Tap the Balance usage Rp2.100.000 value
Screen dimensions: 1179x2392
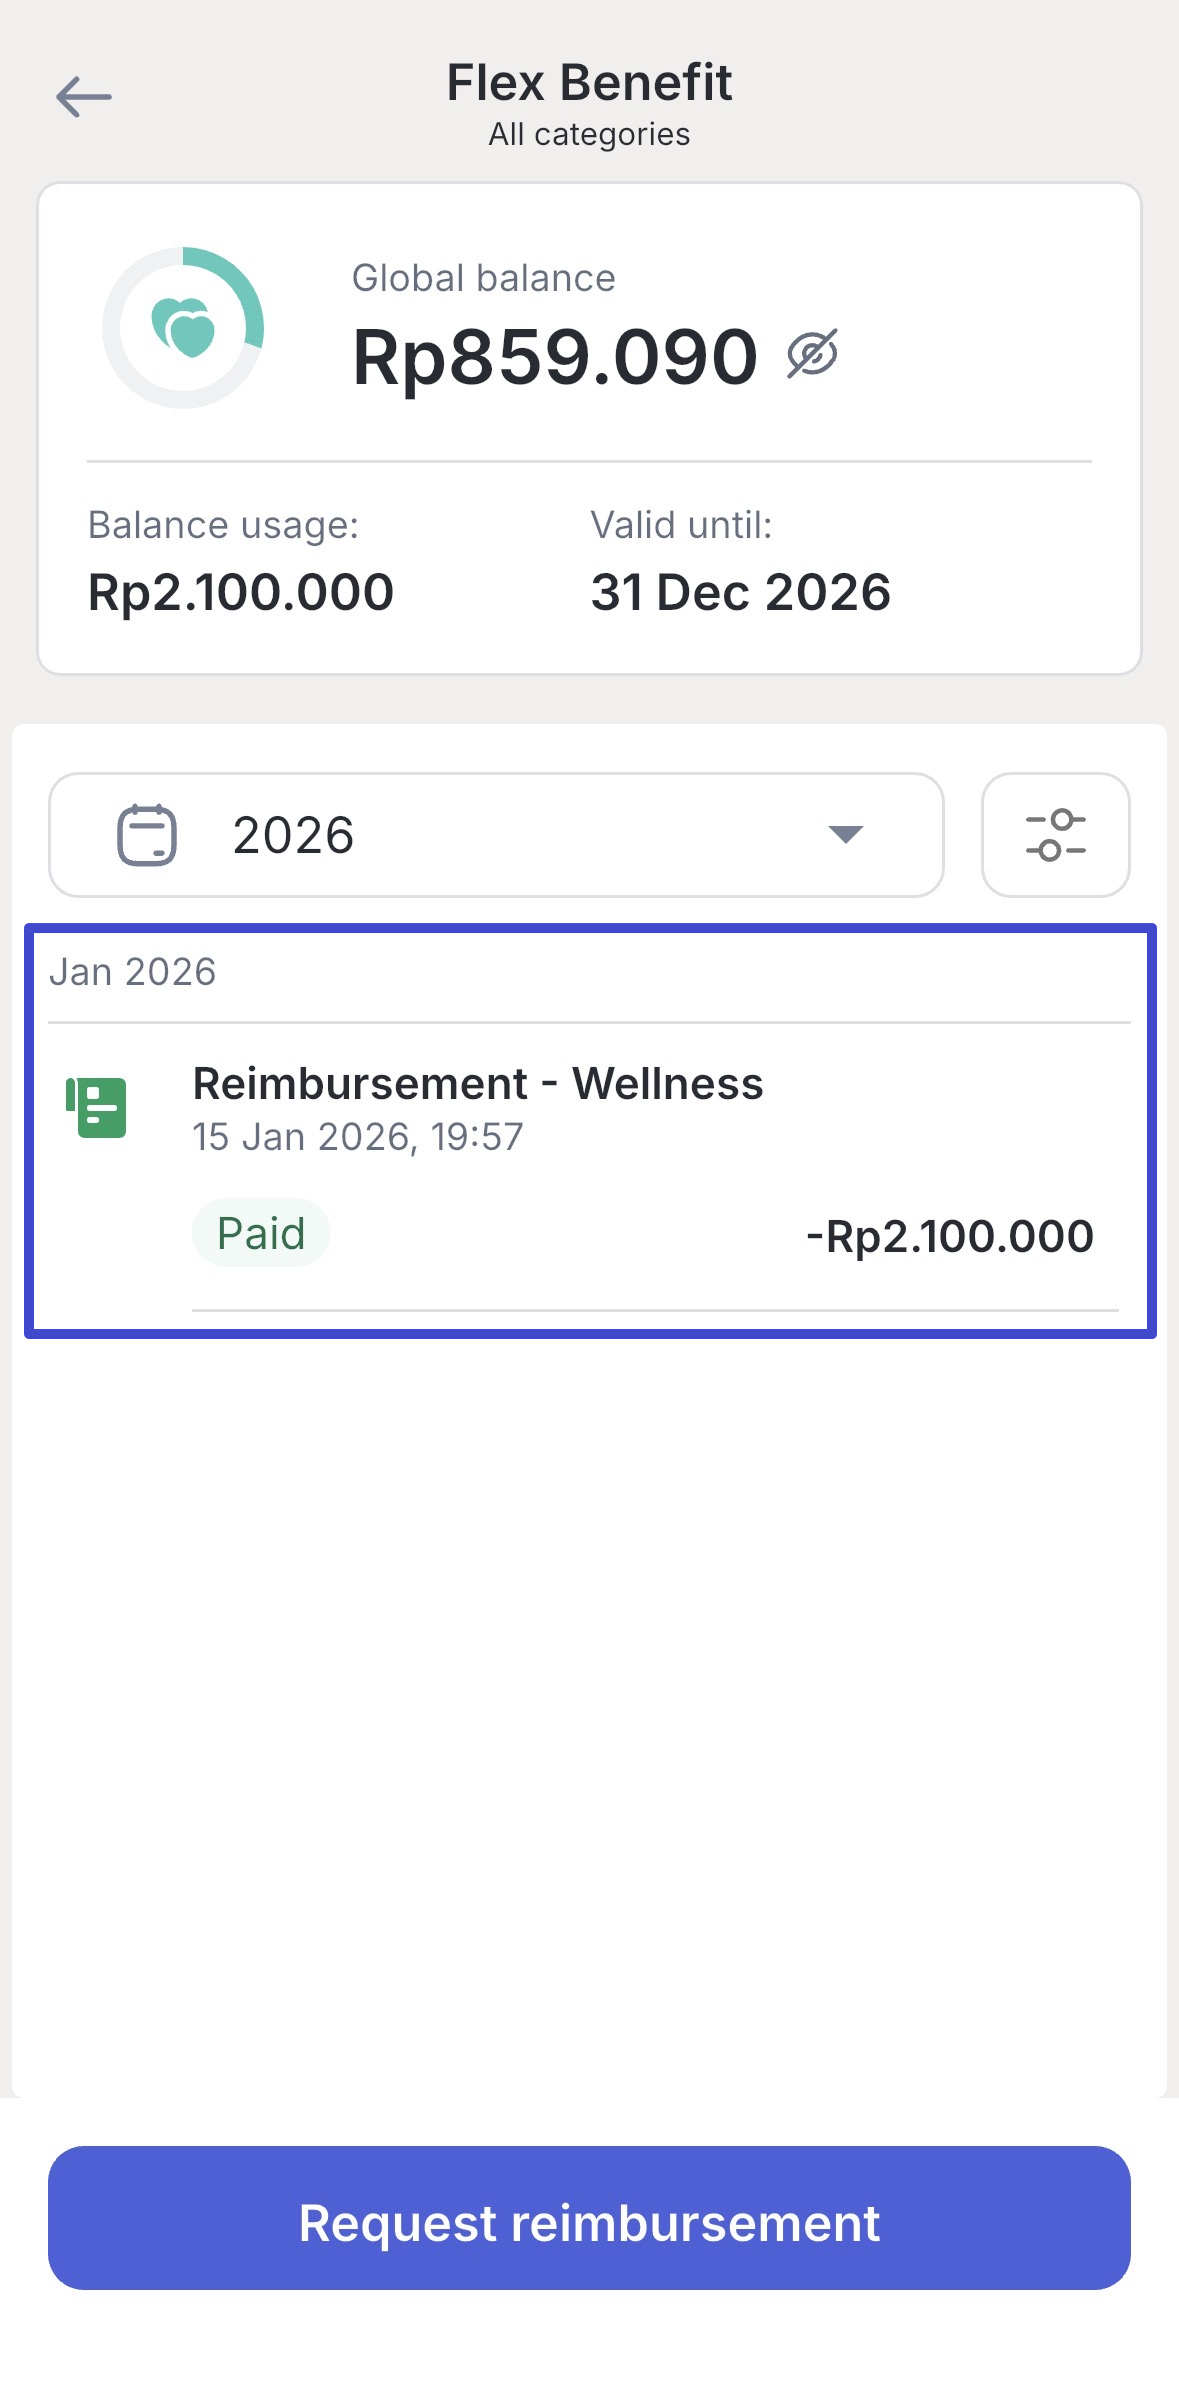coord(241,592)
